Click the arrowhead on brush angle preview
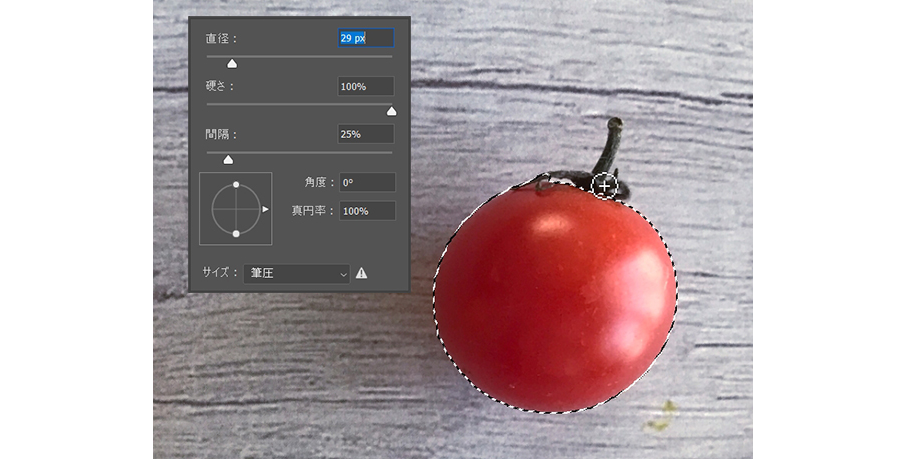The image size is (906, 459). [x=265, y=209]
